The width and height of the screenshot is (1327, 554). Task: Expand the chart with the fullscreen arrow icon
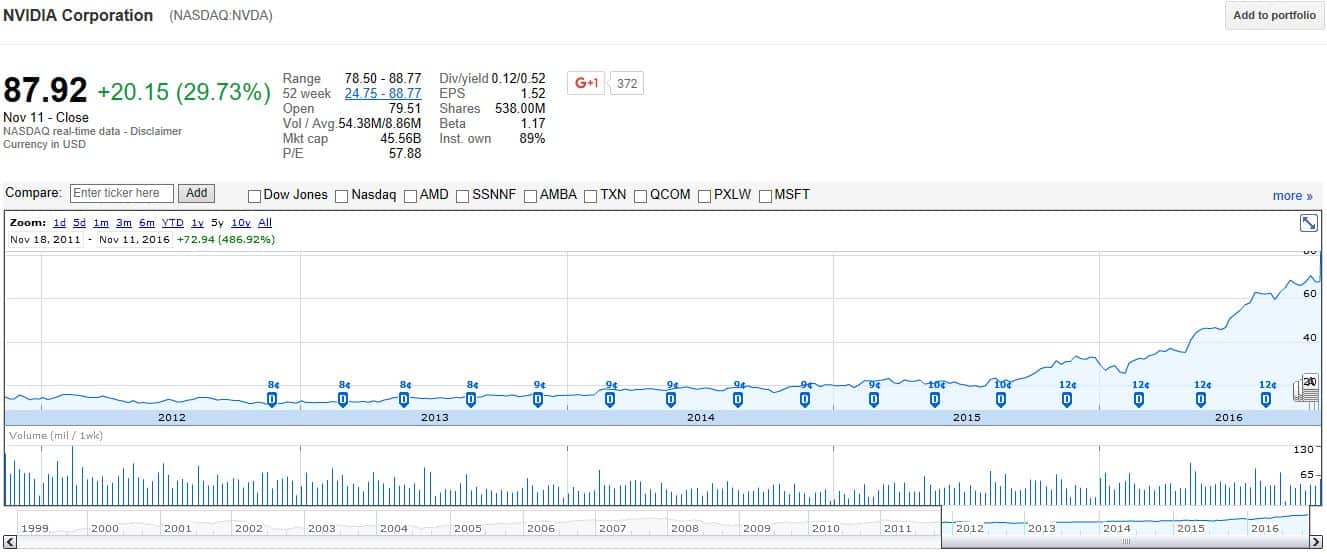tap(1308, 223)
